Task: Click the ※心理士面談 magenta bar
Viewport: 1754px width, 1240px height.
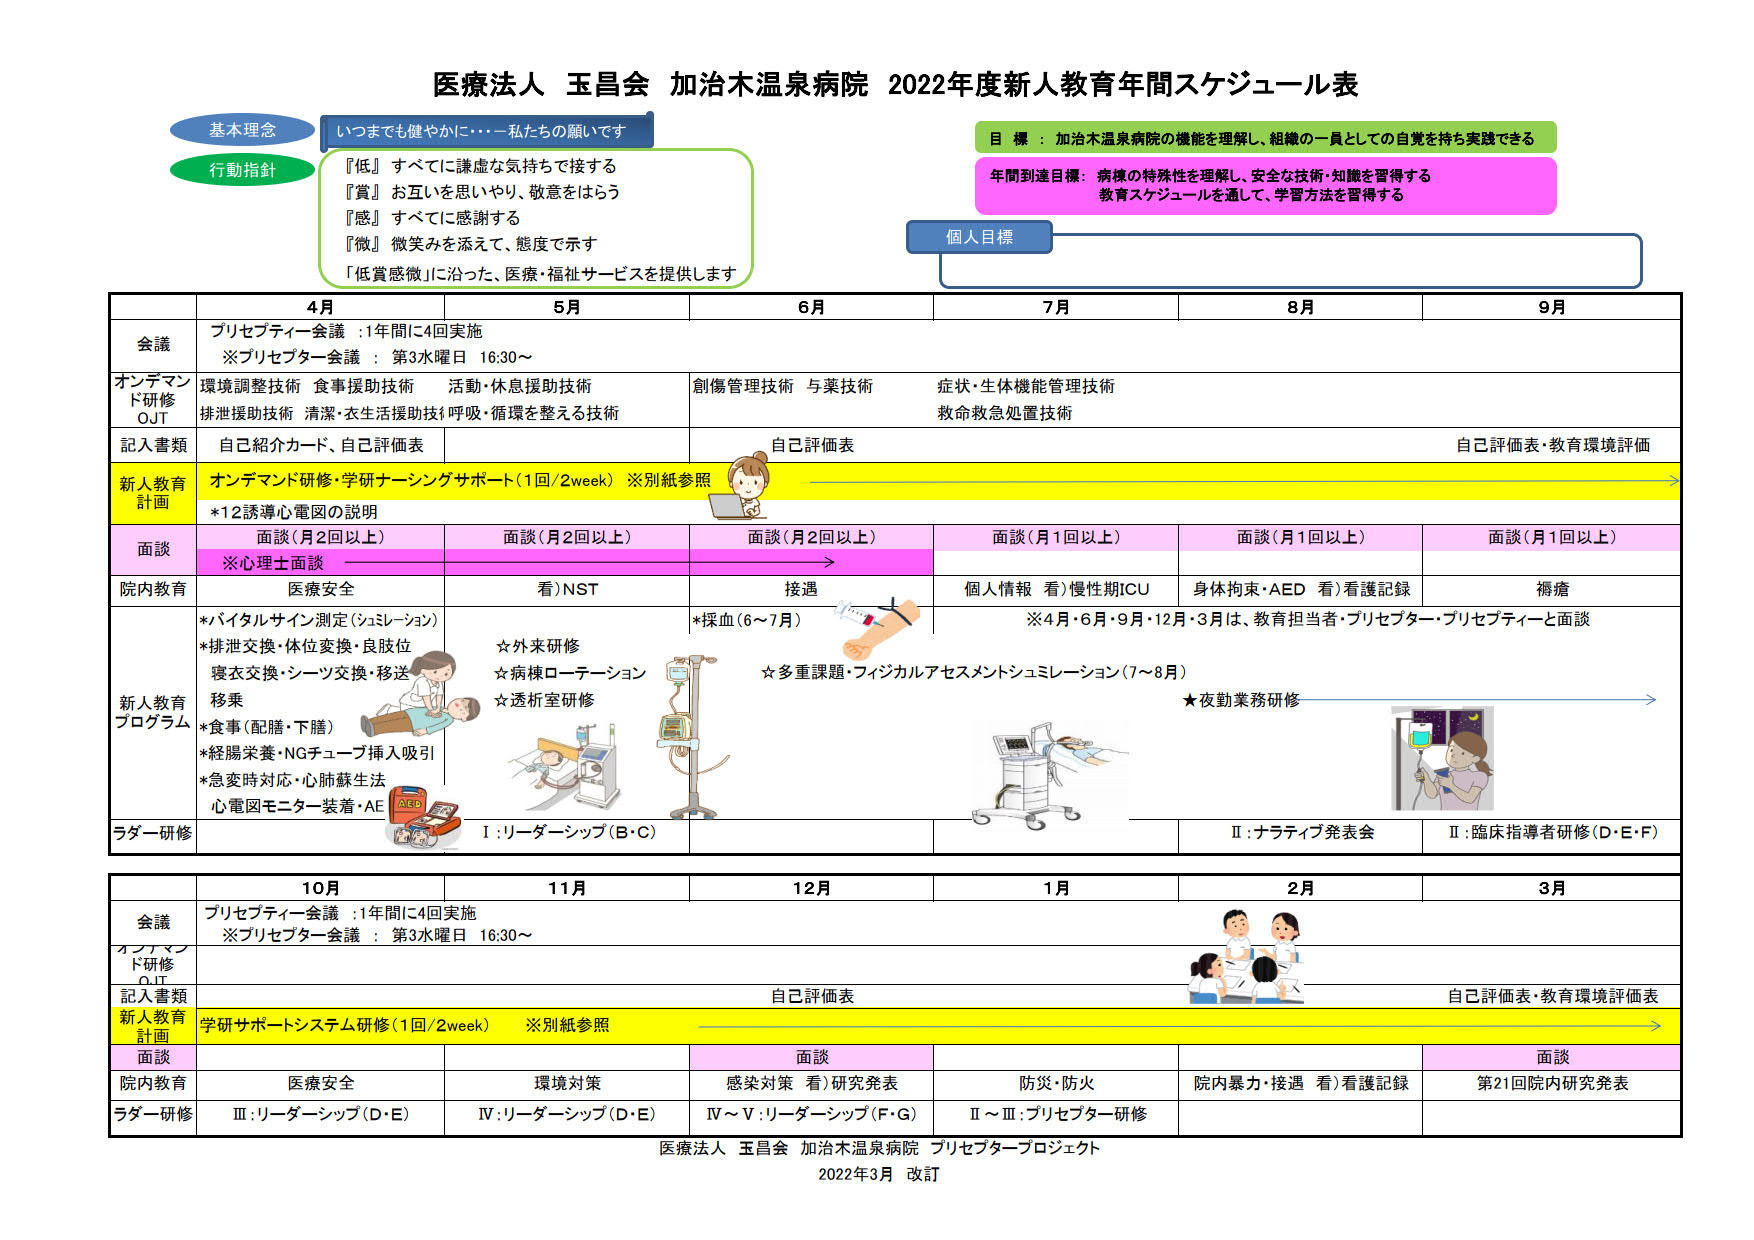Action: (x=565, y=563)
